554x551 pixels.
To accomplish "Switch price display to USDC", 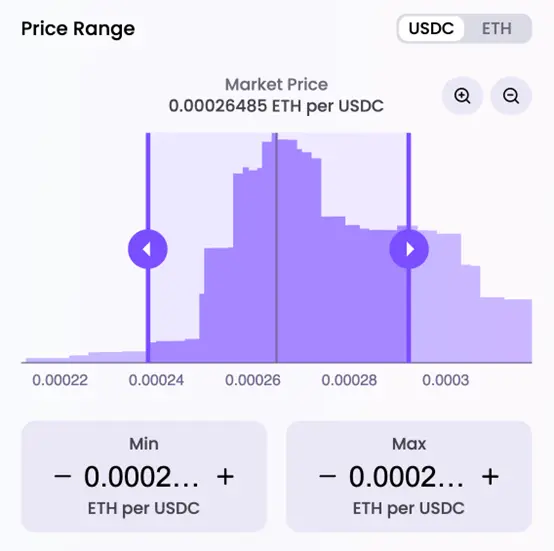I will click(431, 29).
